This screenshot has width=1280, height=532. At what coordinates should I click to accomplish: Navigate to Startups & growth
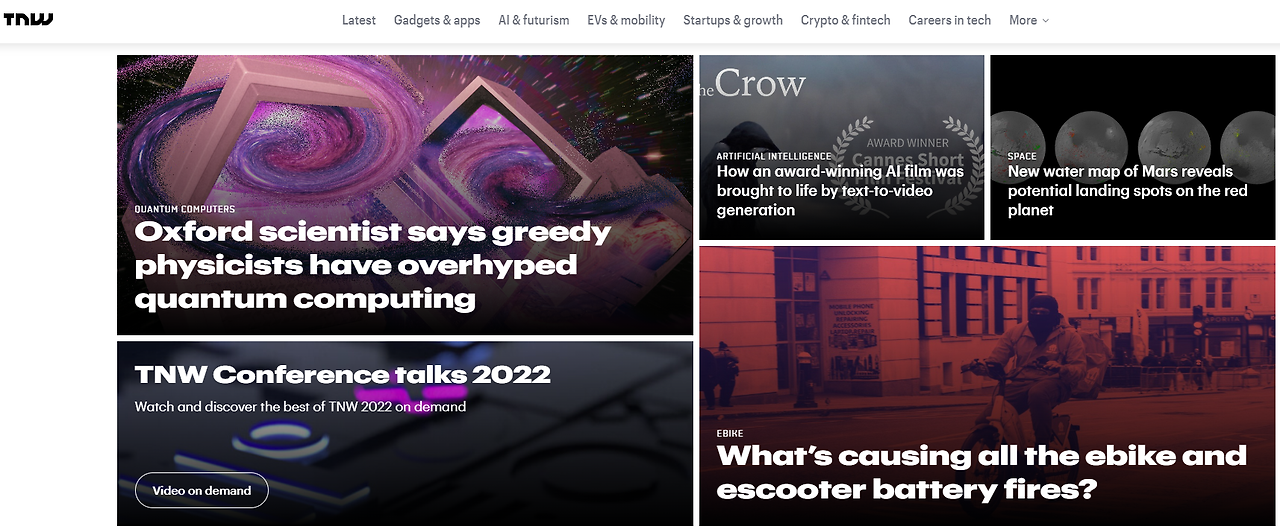733,20
